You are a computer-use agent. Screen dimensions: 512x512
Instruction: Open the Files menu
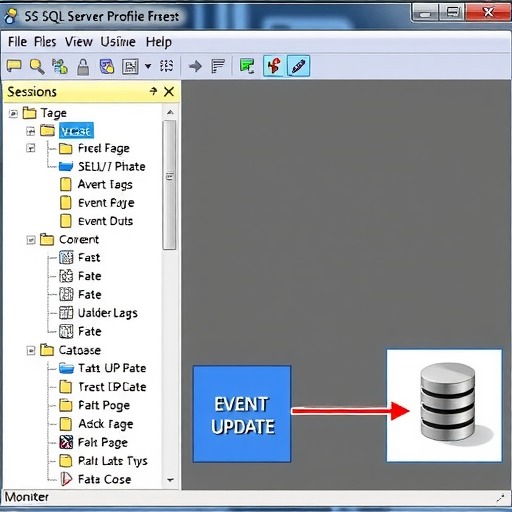tap(45, 42)
